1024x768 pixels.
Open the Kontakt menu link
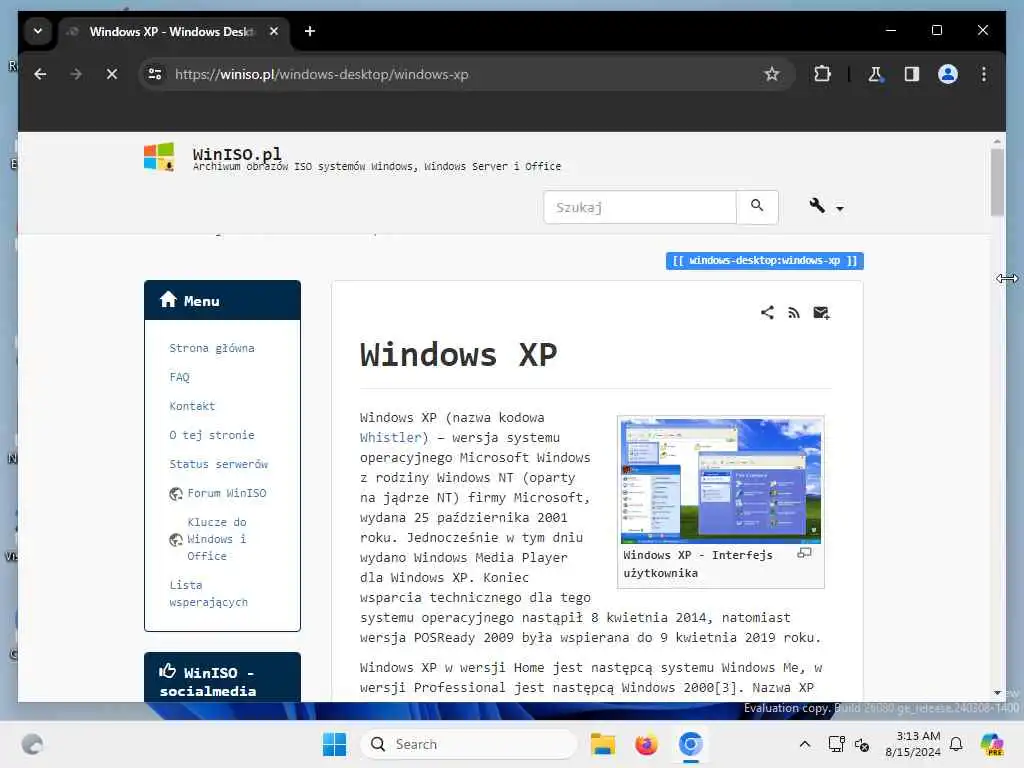192,406
